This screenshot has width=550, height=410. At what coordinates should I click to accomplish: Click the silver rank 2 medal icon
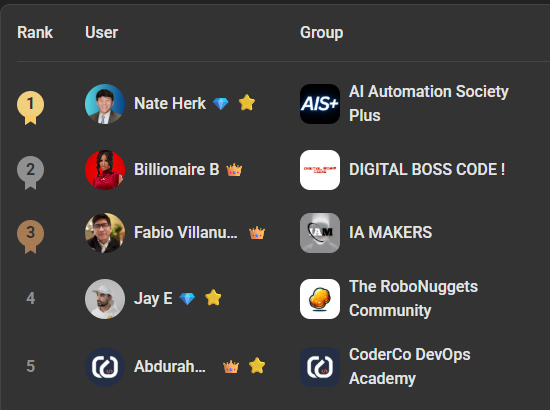point(31,173)
